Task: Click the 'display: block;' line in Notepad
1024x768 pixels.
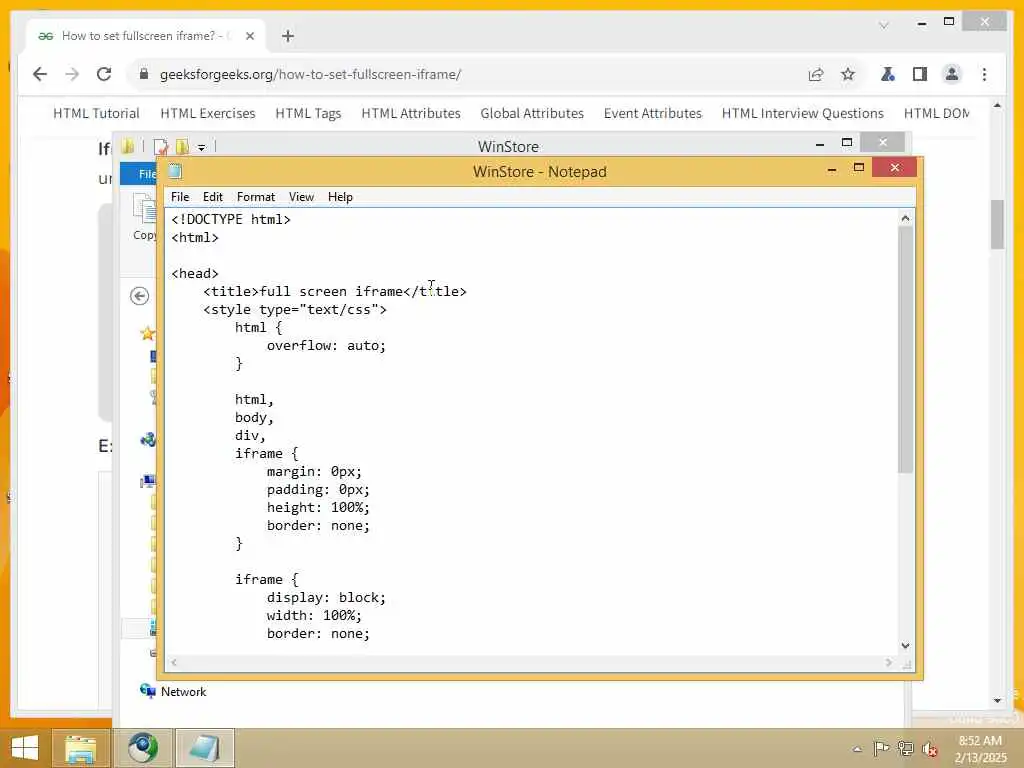Action: 326,598
